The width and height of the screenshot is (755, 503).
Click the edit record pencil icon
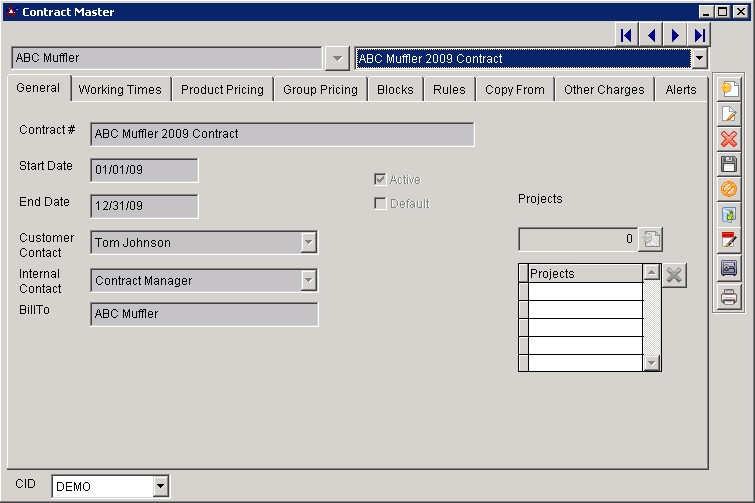tap(728, 115)
